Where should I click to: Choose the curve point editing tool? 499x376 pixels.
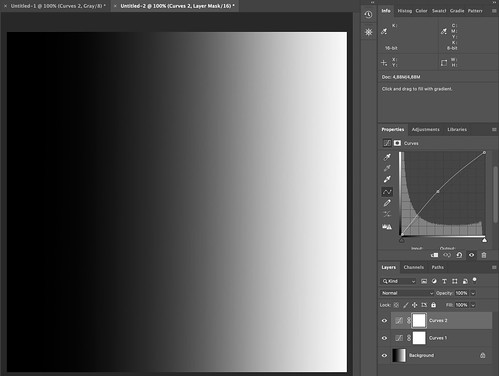[387, 192]
